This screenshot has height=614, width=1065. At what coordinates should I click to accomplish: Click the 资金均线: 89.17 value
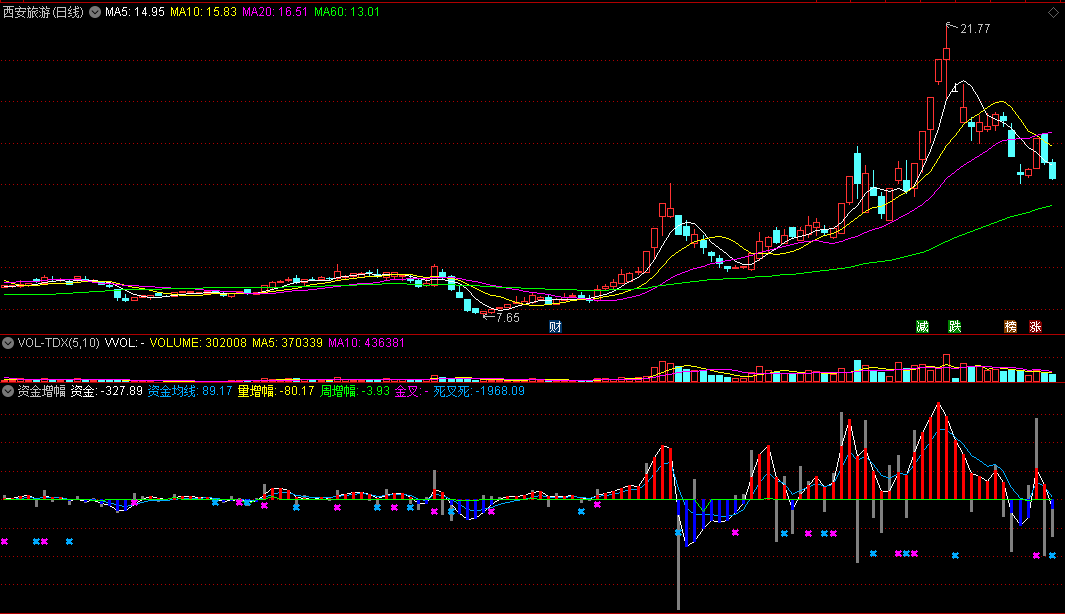(189, 391)
